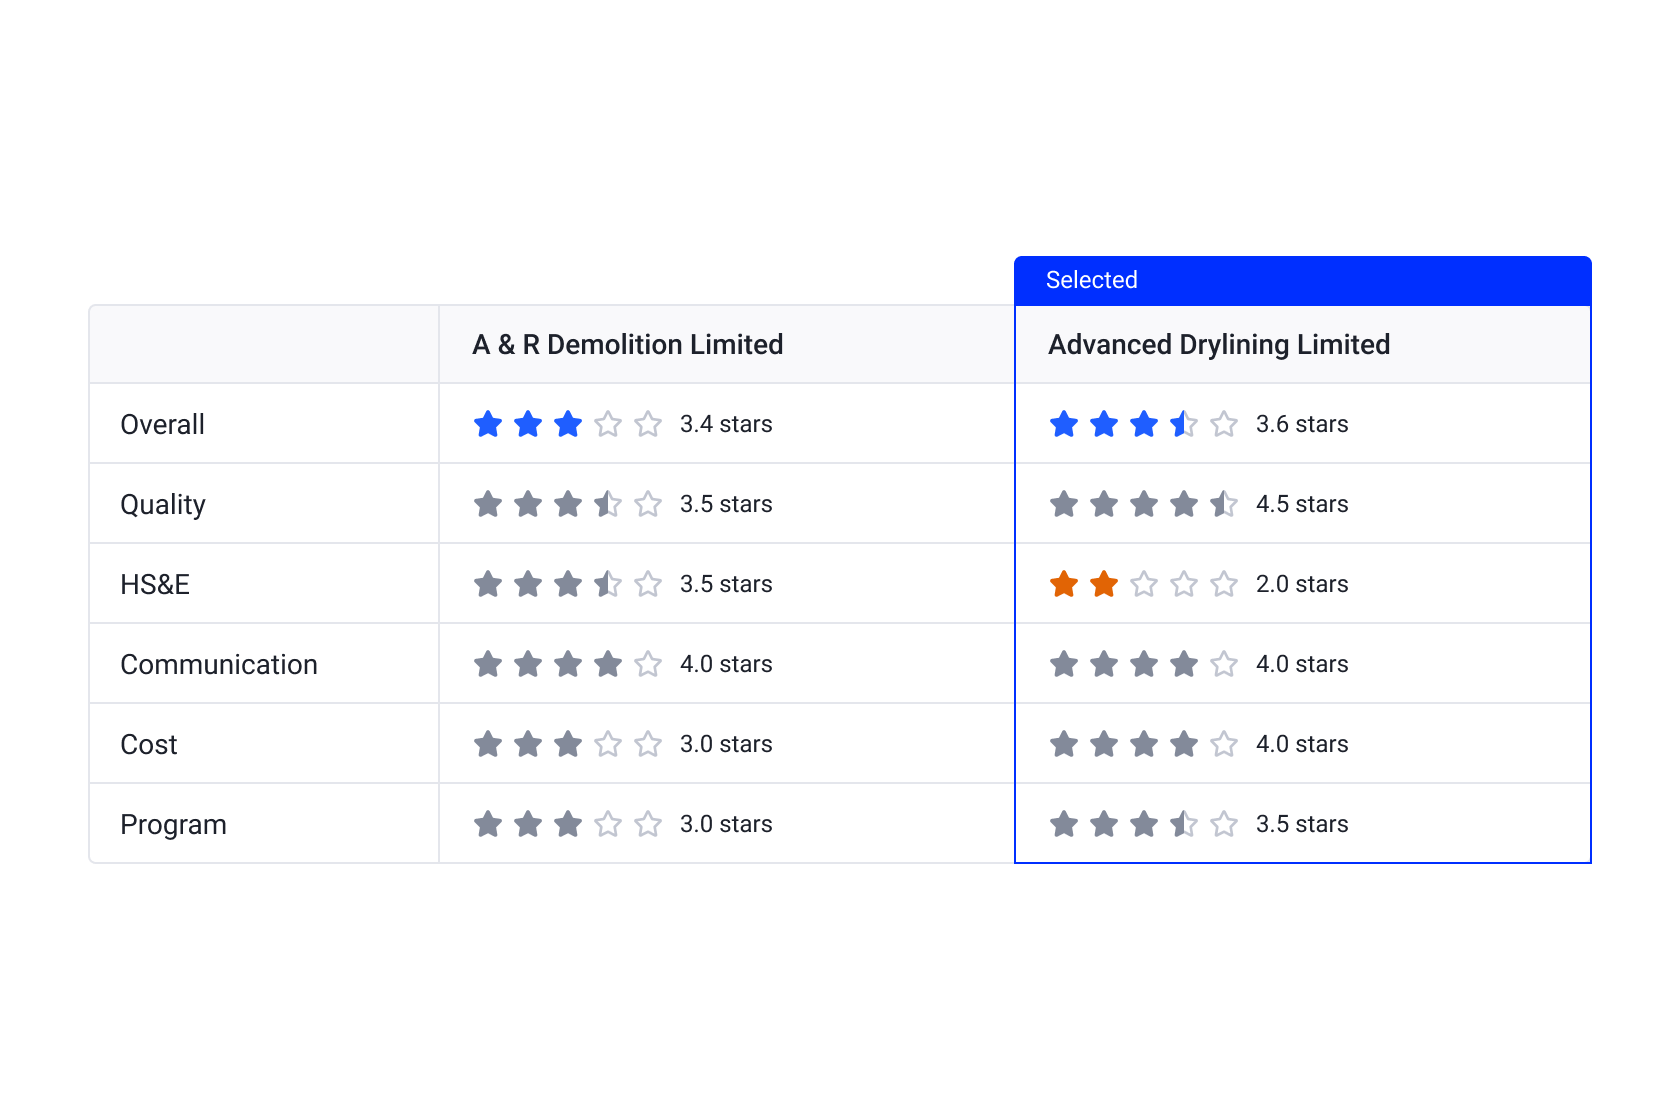Viewport: 1680px width, 1120px height.
Task: Click the 4.5 stars Quality rating text
Action: tap(1302, 504)
